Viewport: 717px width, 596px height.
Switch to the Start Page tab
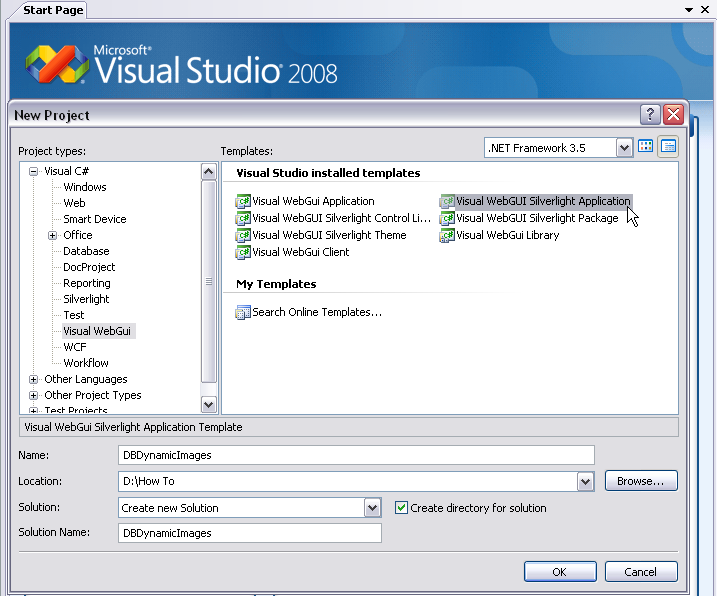pos(53,10)
